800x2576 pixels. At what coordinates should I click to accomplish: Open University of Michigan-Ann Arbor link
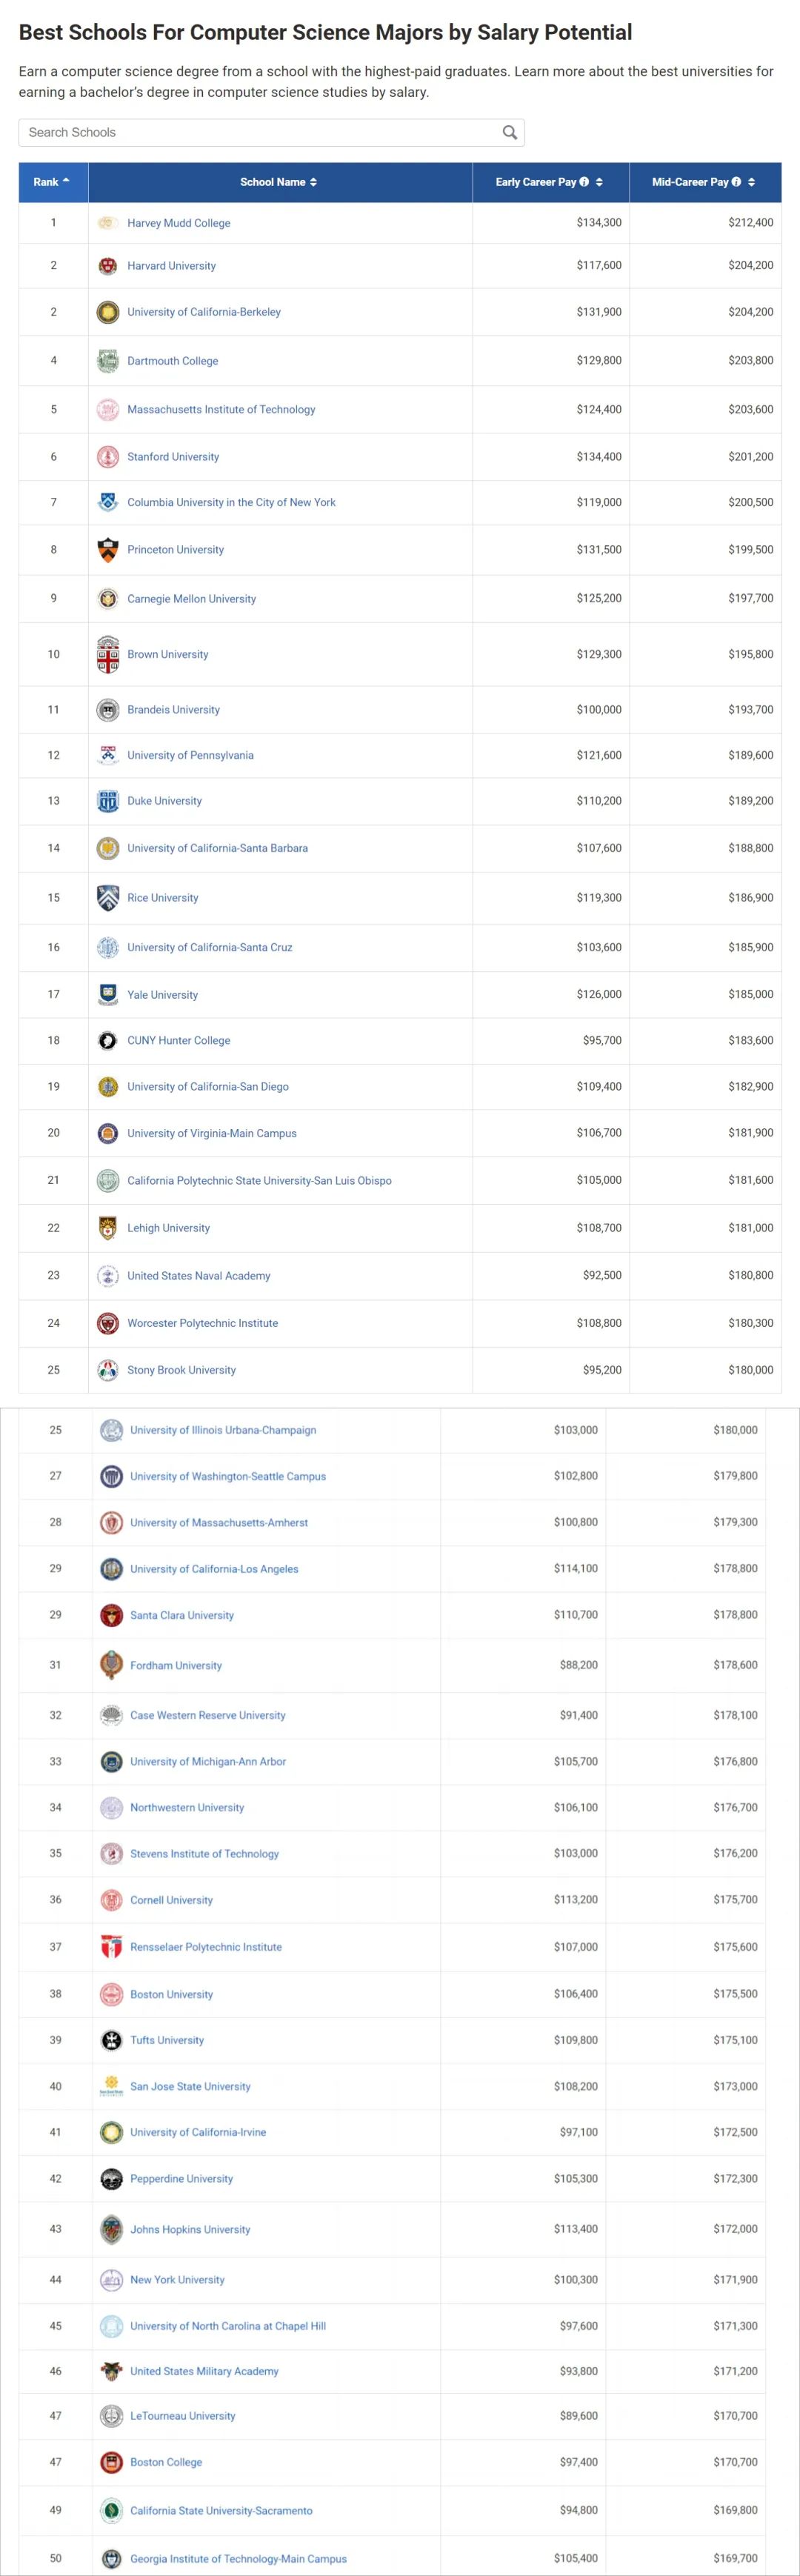(208, 1761)
